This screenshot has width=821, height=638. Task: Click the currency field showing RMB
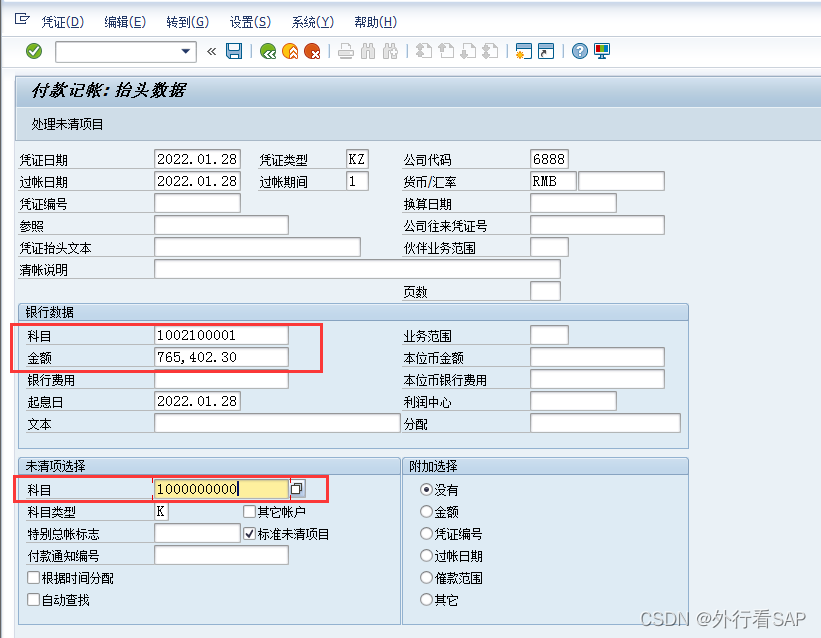(x=553, y=181)
